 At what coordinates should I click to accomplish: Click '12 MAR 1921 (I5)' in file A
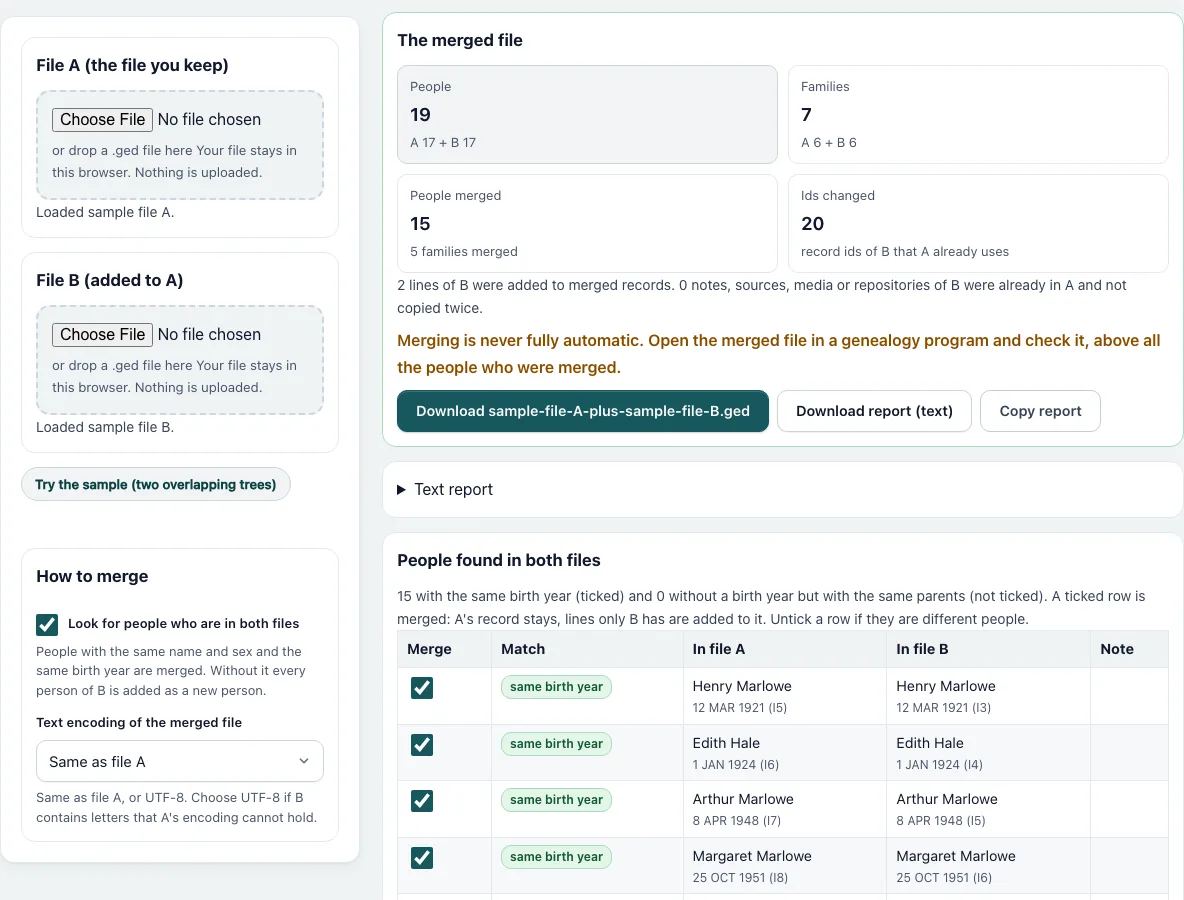(x=740, y=707)
